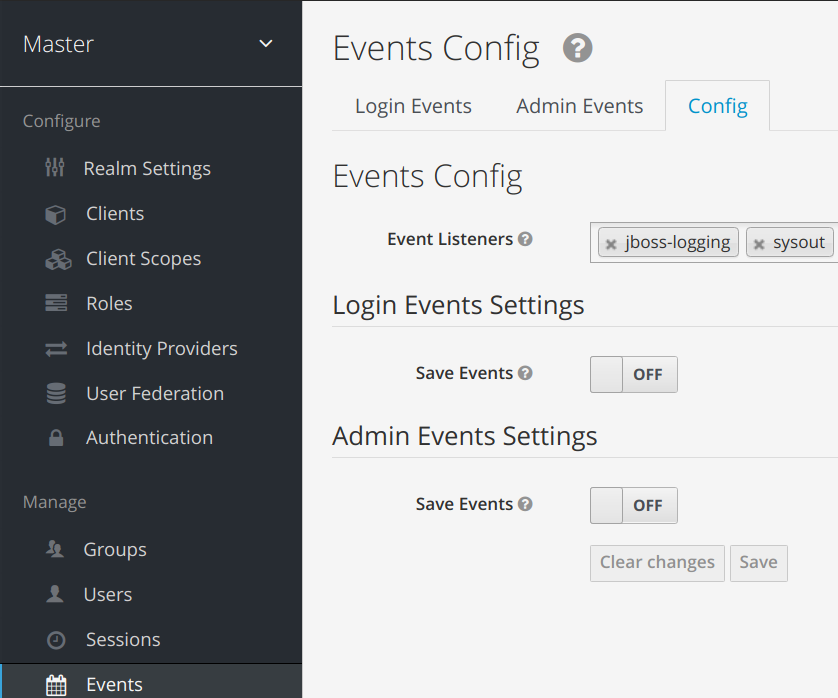Click the Realm Settings sliders icon
The height and width of the screenshot is (698, 838).
(x=55, y=168)
